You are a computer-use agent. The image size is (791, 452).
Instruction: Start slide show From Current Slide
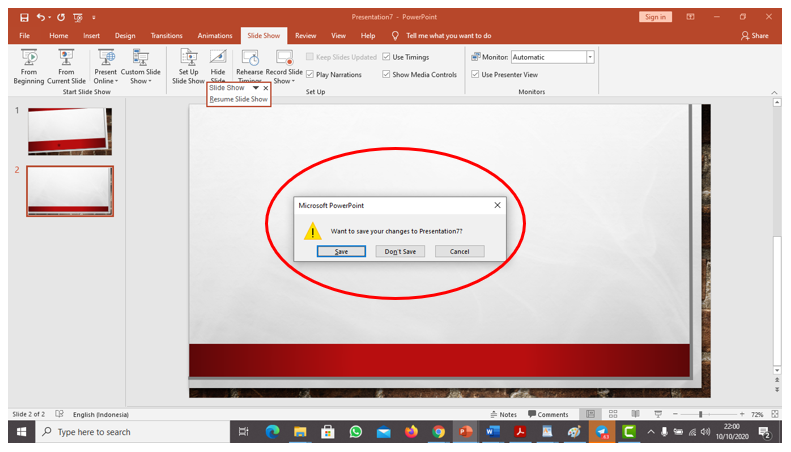[x=66, y=67]
